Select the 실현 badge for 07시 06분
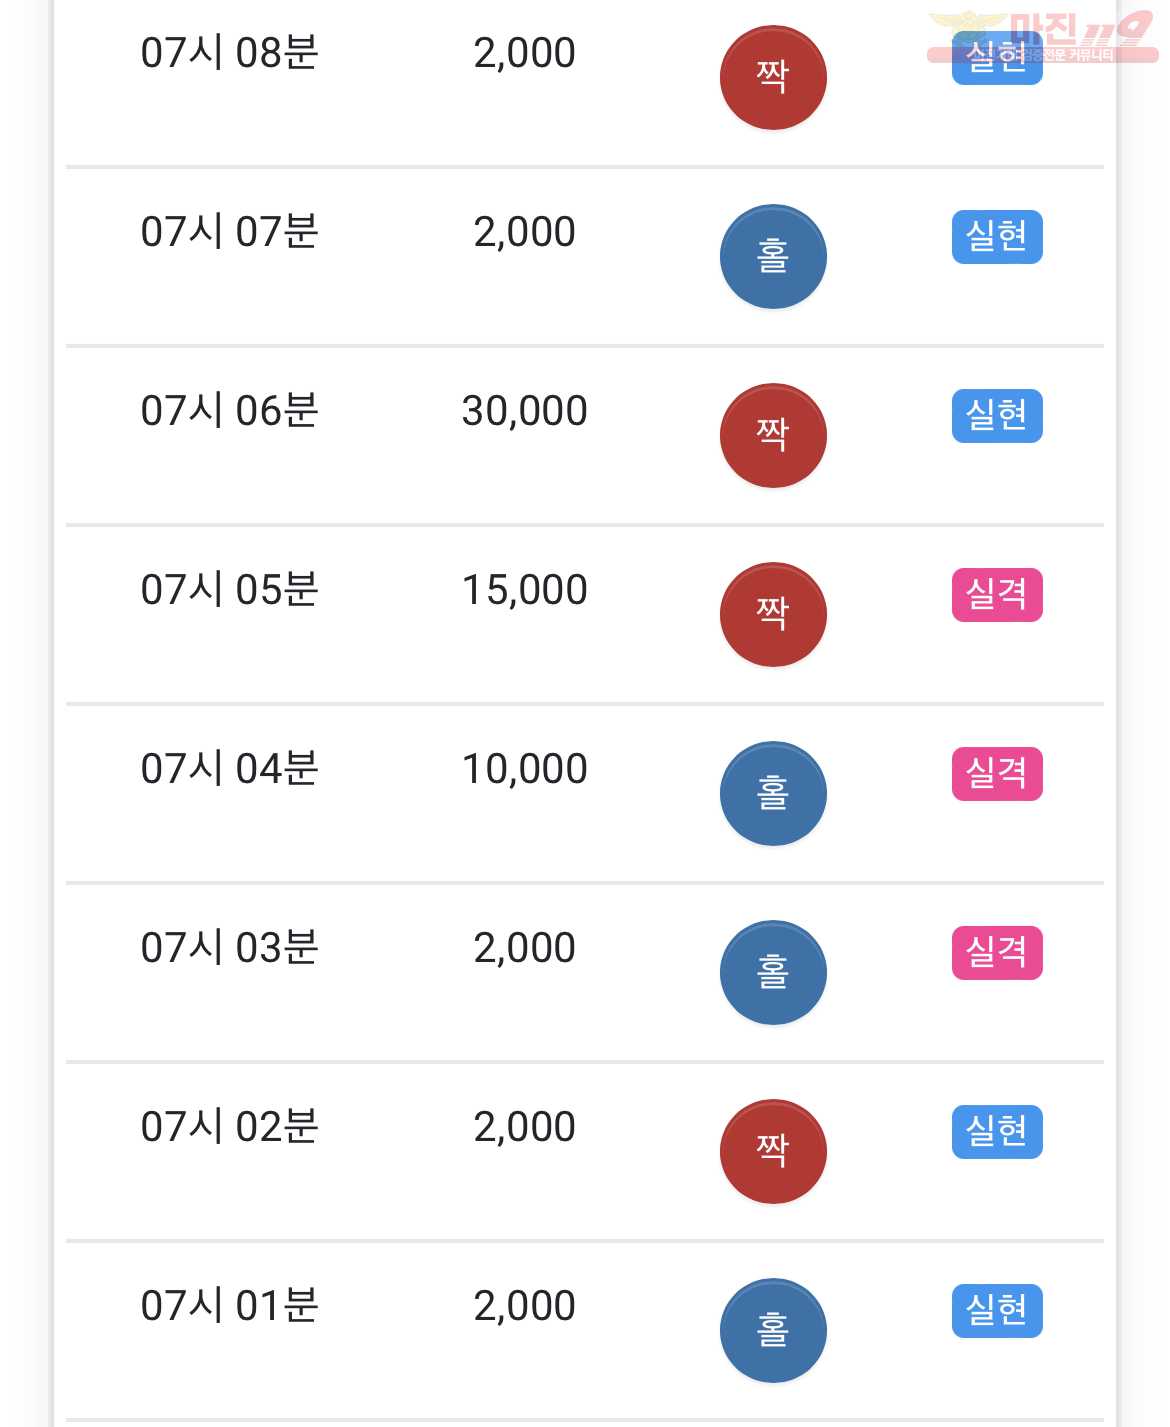Image resolution: width=1170 pixels, height=1427 pixels. 997,416
